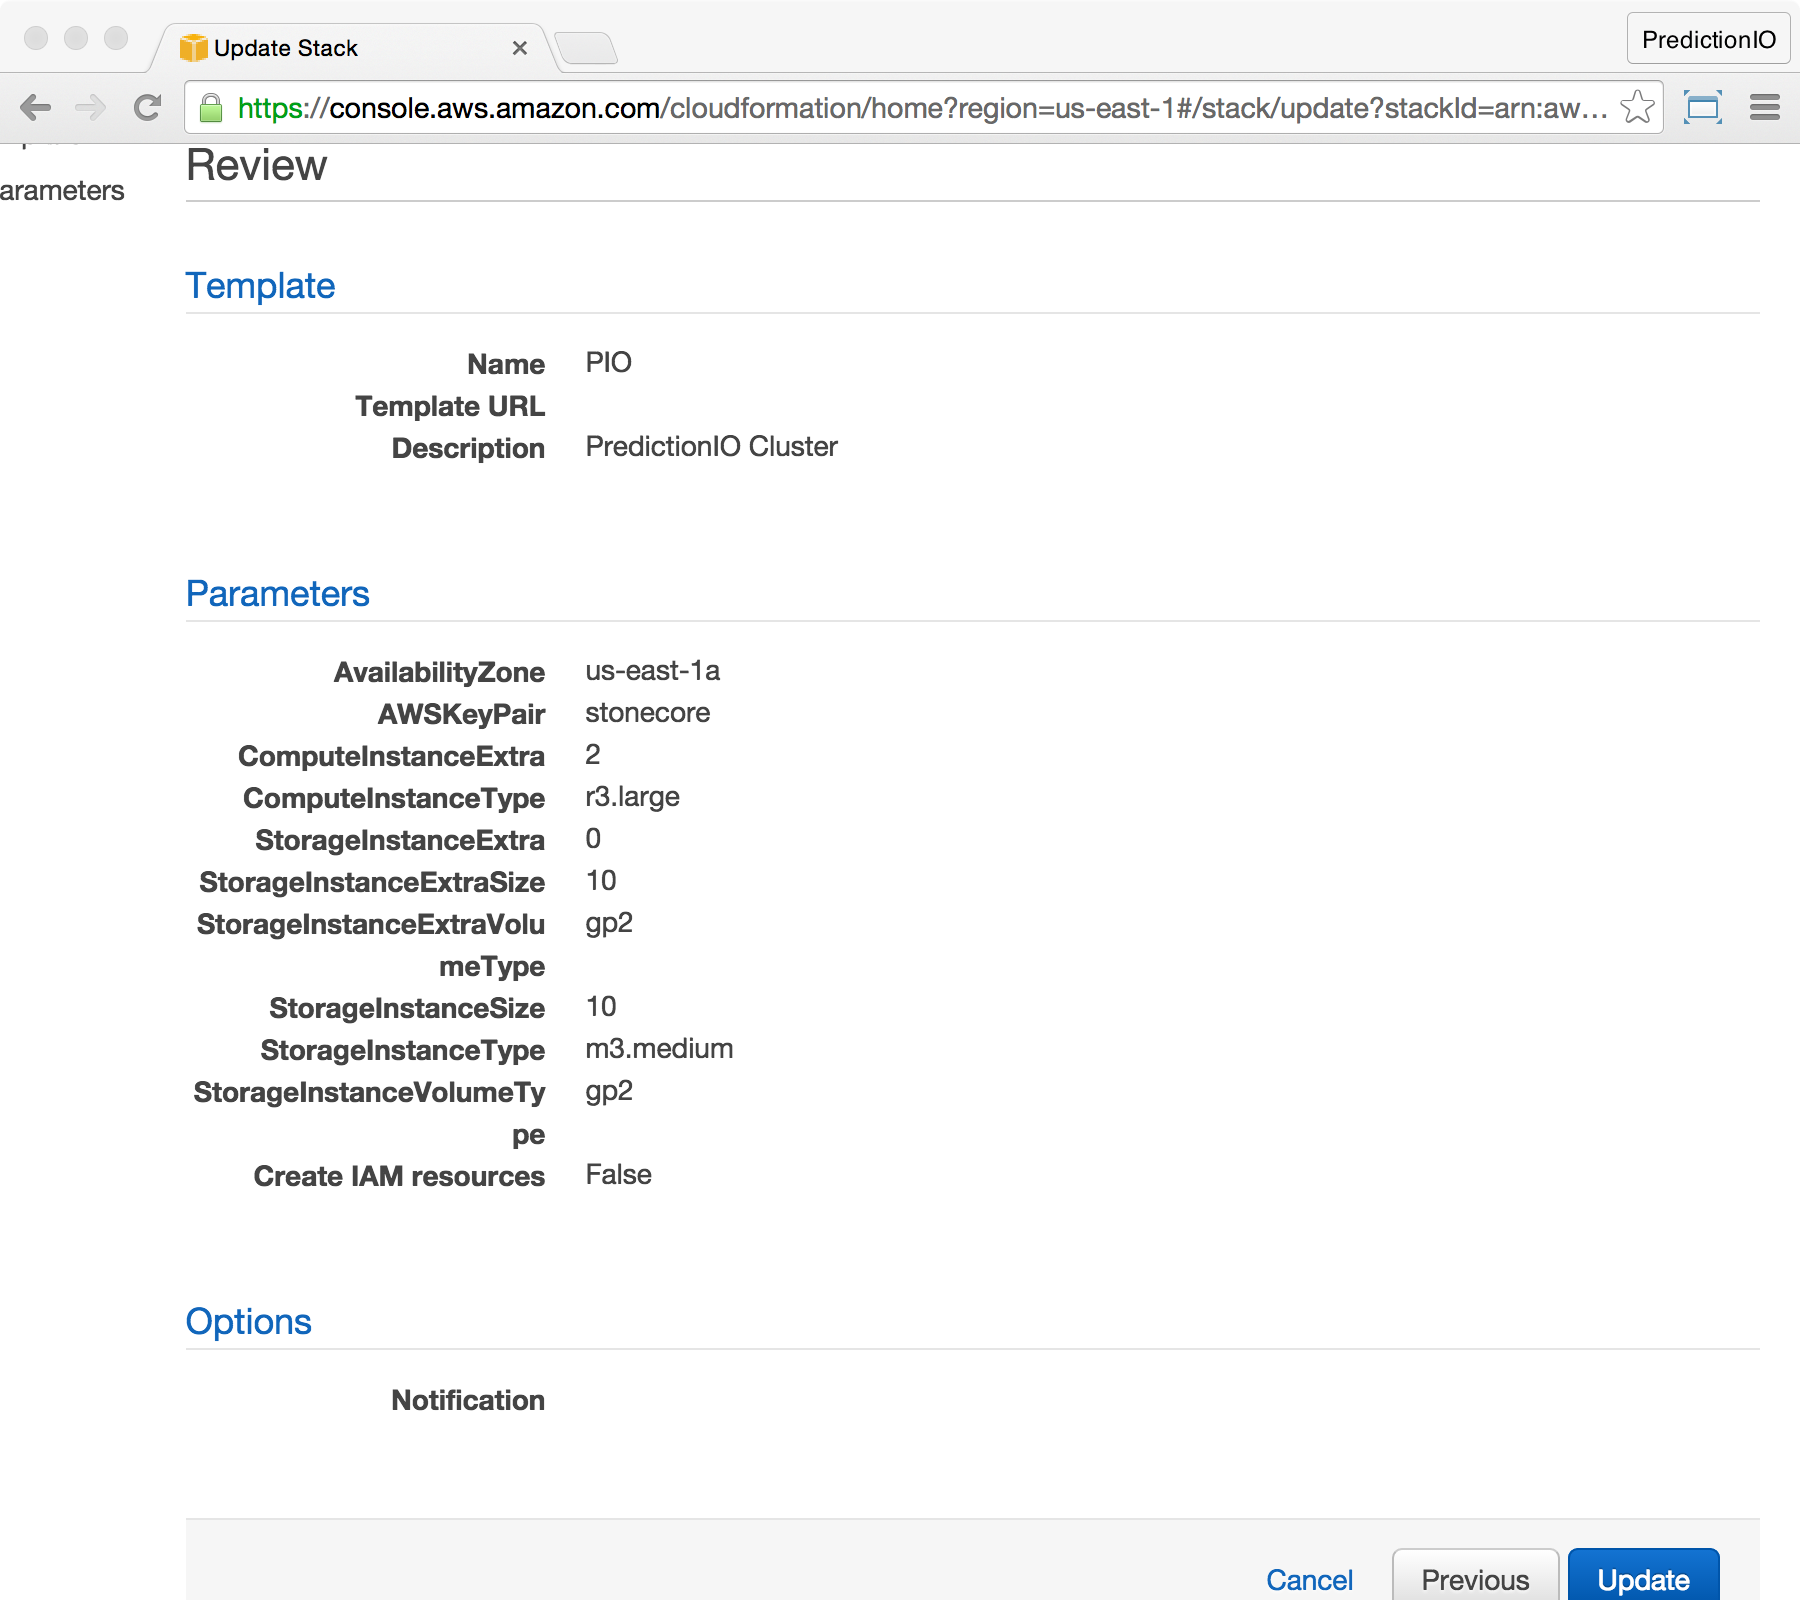Click the screen icon beside the bookmark star
Screen dimensions: 1800x1600
tap(1702, 107)
